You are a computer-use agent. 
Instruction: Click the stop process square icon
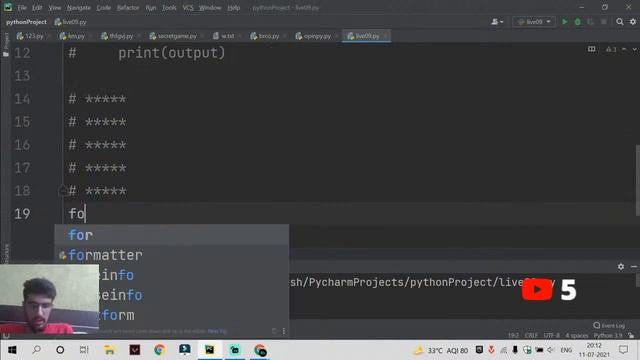point(604,22)
